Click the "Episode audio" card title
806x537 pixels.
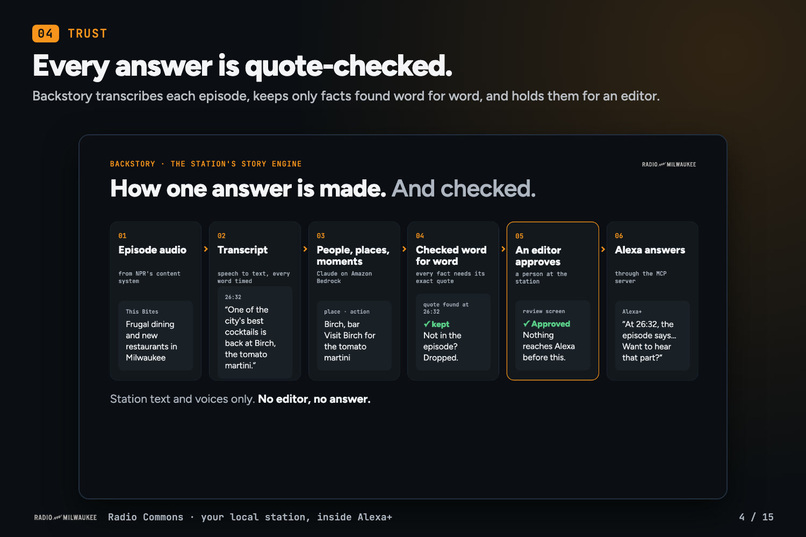point(152,250)
